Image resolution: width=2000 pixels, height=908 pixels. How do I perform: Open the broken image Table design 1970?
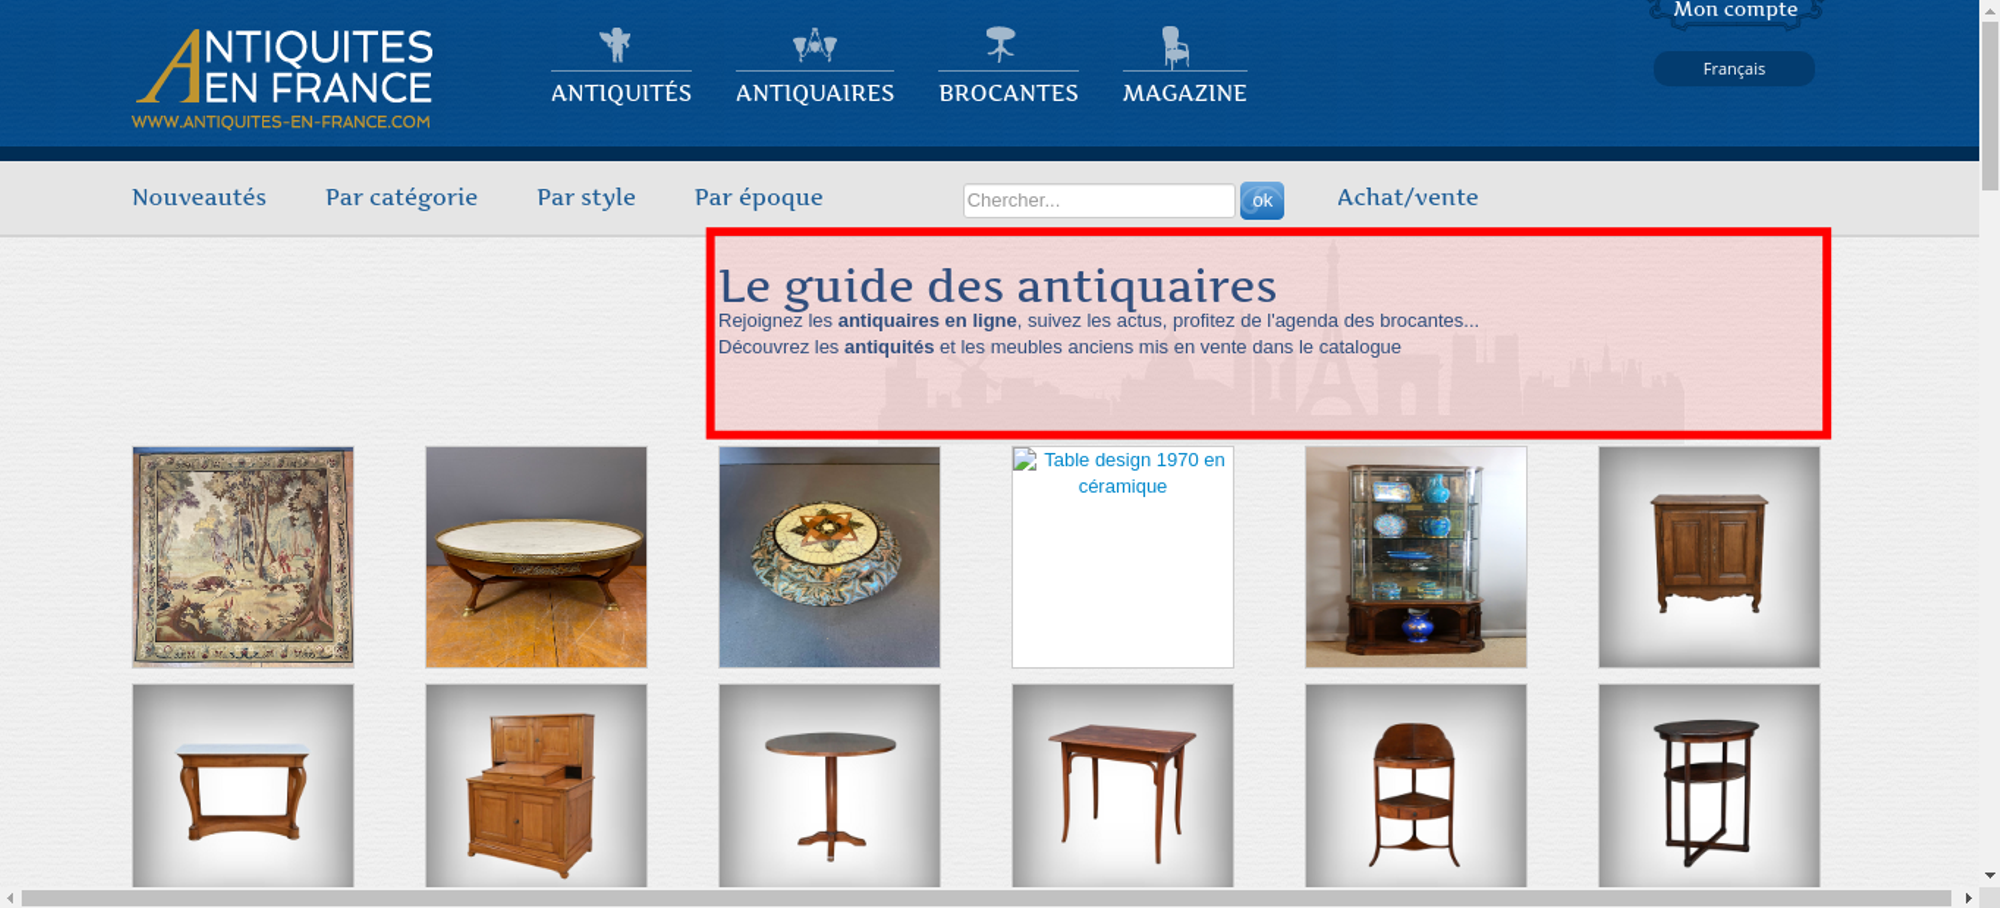click(x=1122, y=556)
